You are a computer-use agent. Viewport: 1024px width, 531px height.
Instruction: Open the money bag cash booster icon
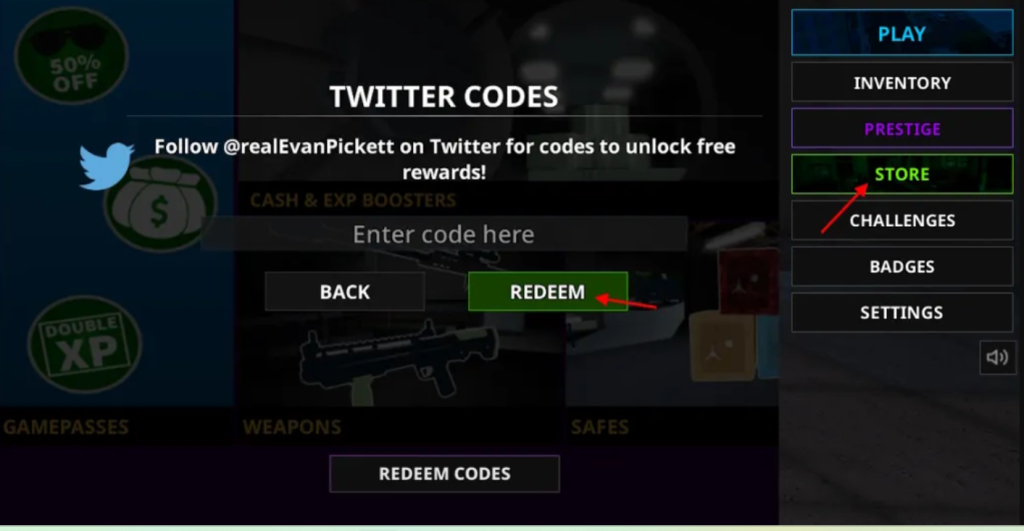(160, 204)
